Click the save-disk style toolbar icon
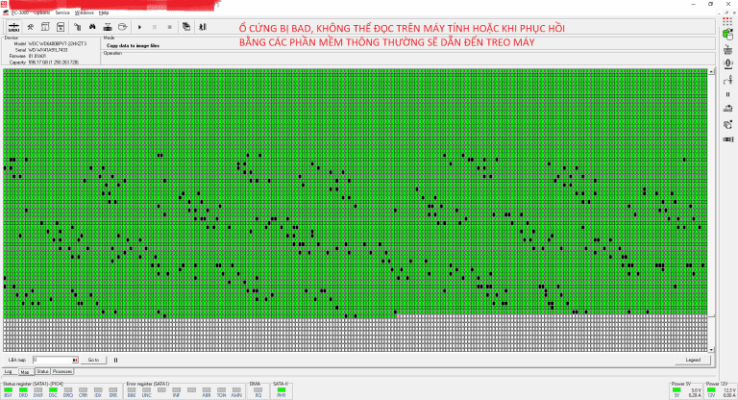The image size is (738, 400). coord(60,27)
